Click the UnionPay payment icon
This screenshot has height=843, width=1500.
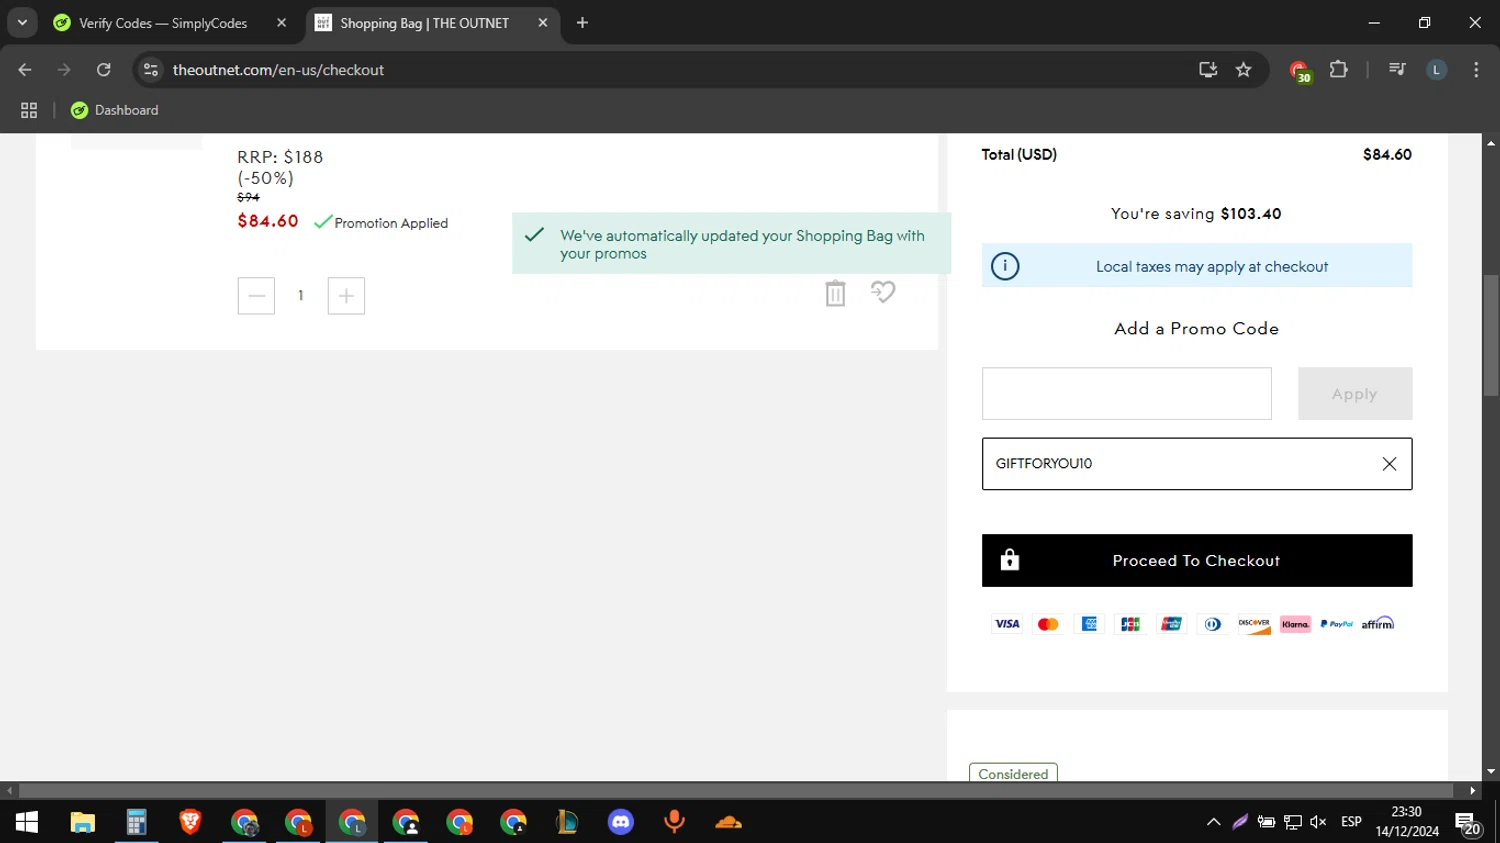click(x=1171, y=624)
